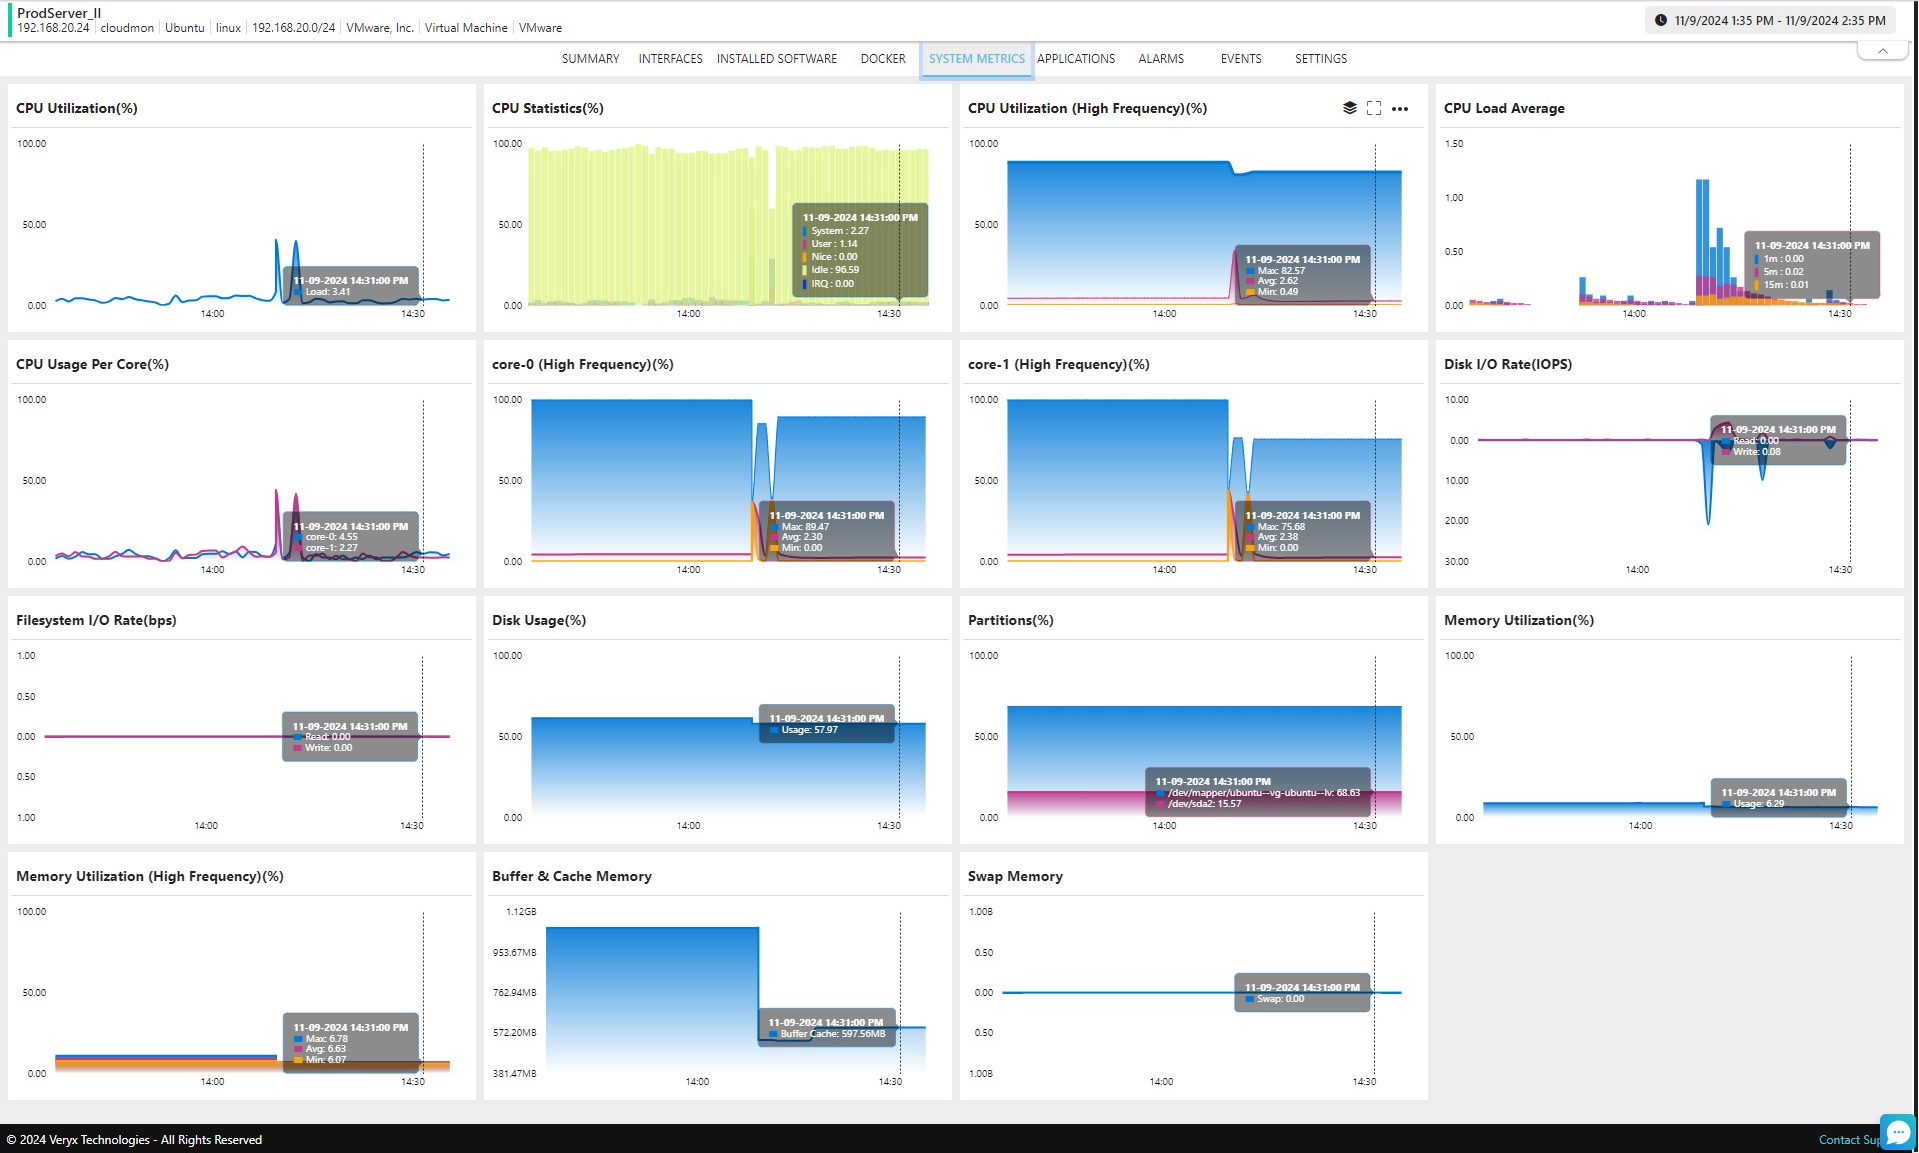Open the Settings tab

point(1320,59)
